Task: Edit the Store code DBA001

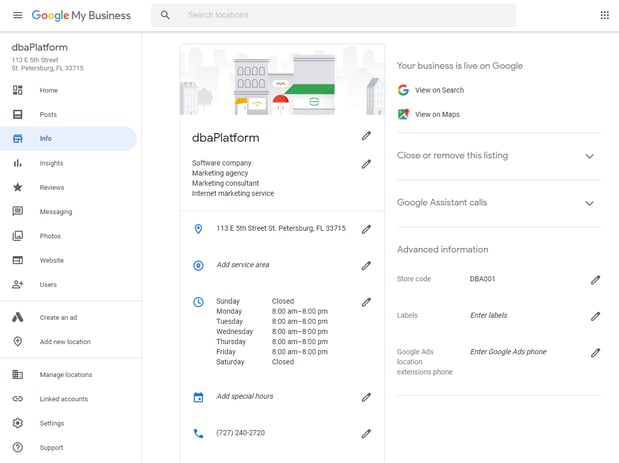Action: click(x=595, y=280)
